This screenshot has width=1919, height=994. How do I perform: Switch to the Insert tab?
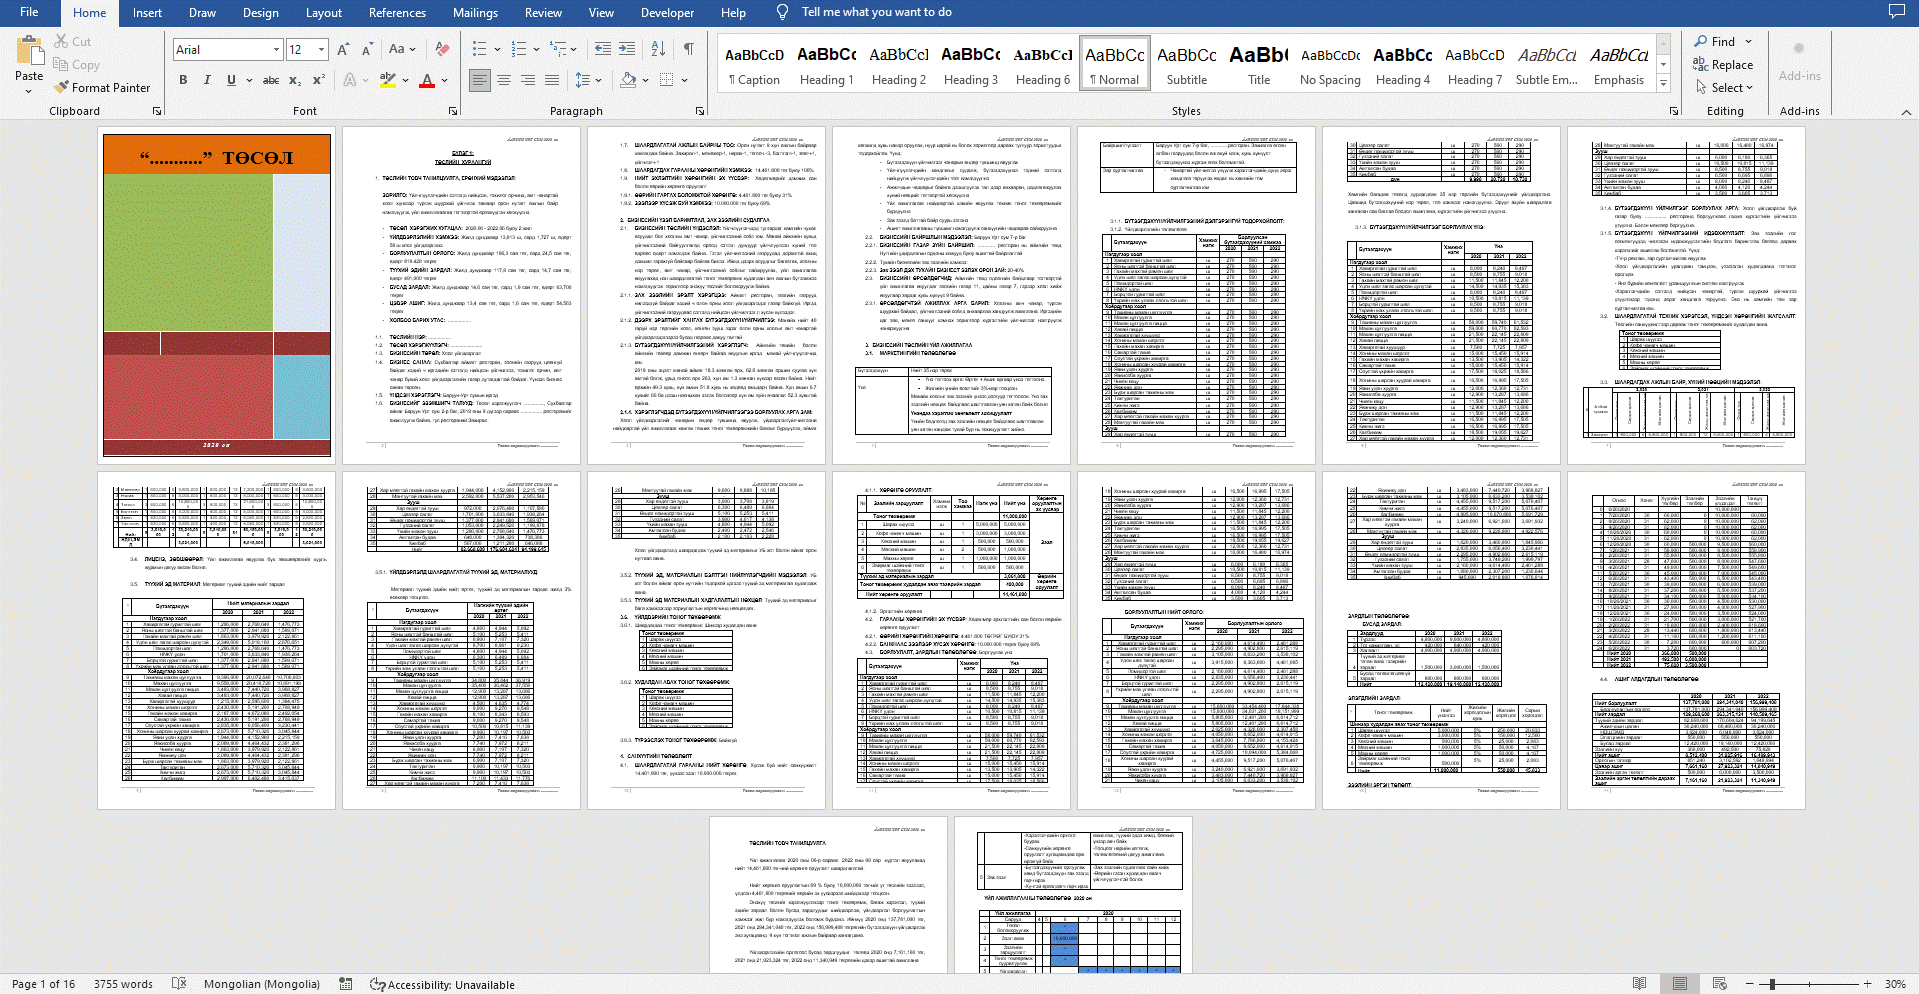tap(147, 13)
